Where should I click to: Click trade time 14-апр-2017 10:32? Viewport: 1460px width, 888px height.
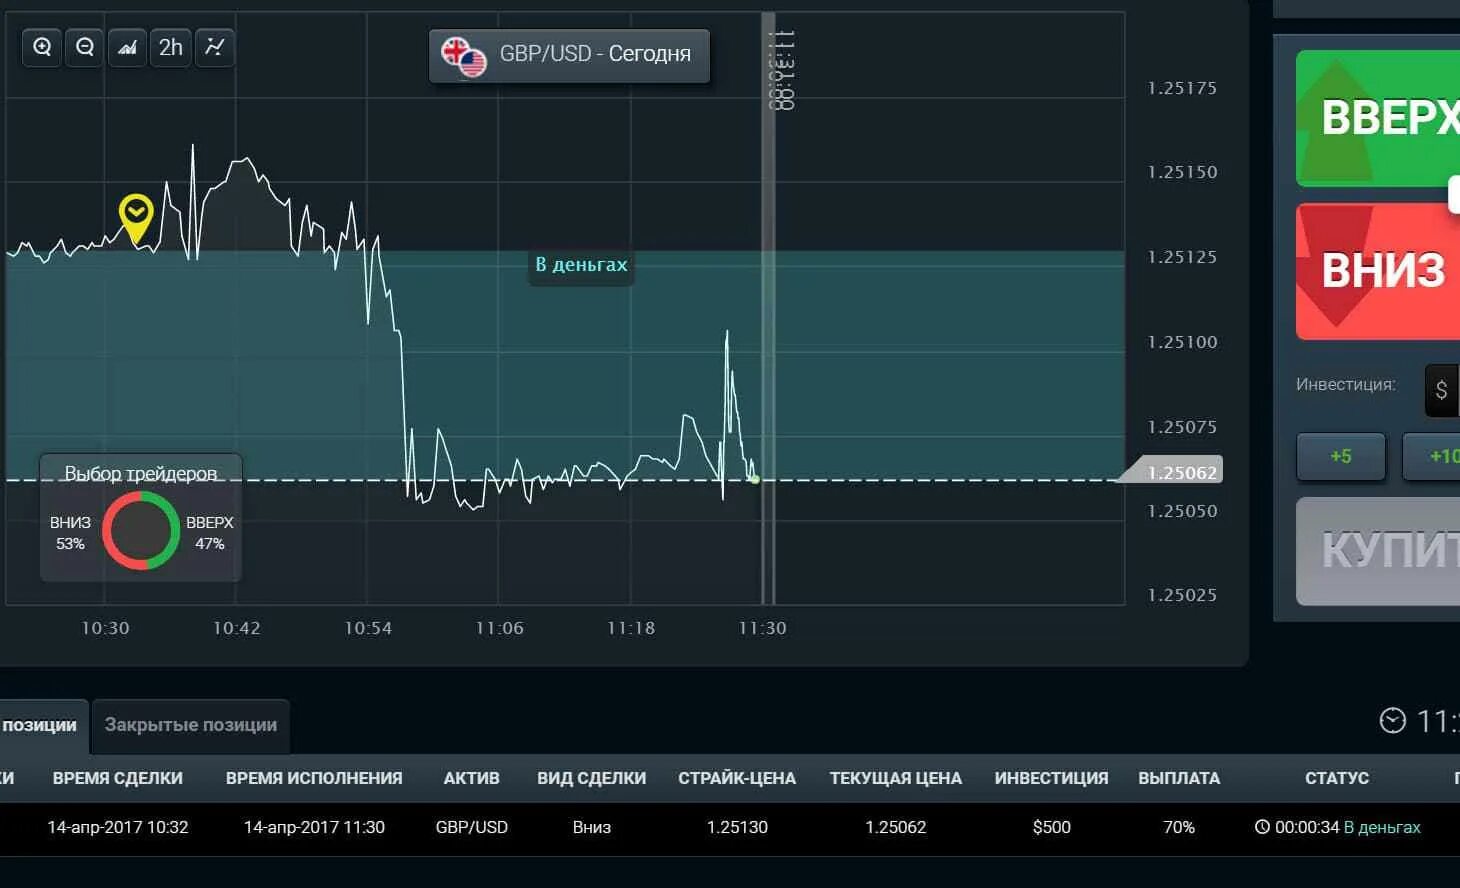pos(118,827)
